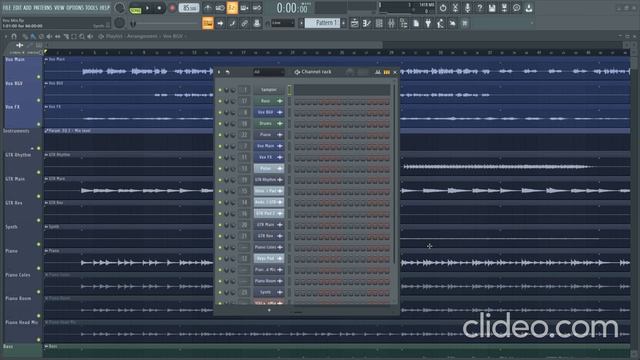Open the snap 'Line' dropdown
The width and height of the screenshot is (640, 360).
point(282,23)
